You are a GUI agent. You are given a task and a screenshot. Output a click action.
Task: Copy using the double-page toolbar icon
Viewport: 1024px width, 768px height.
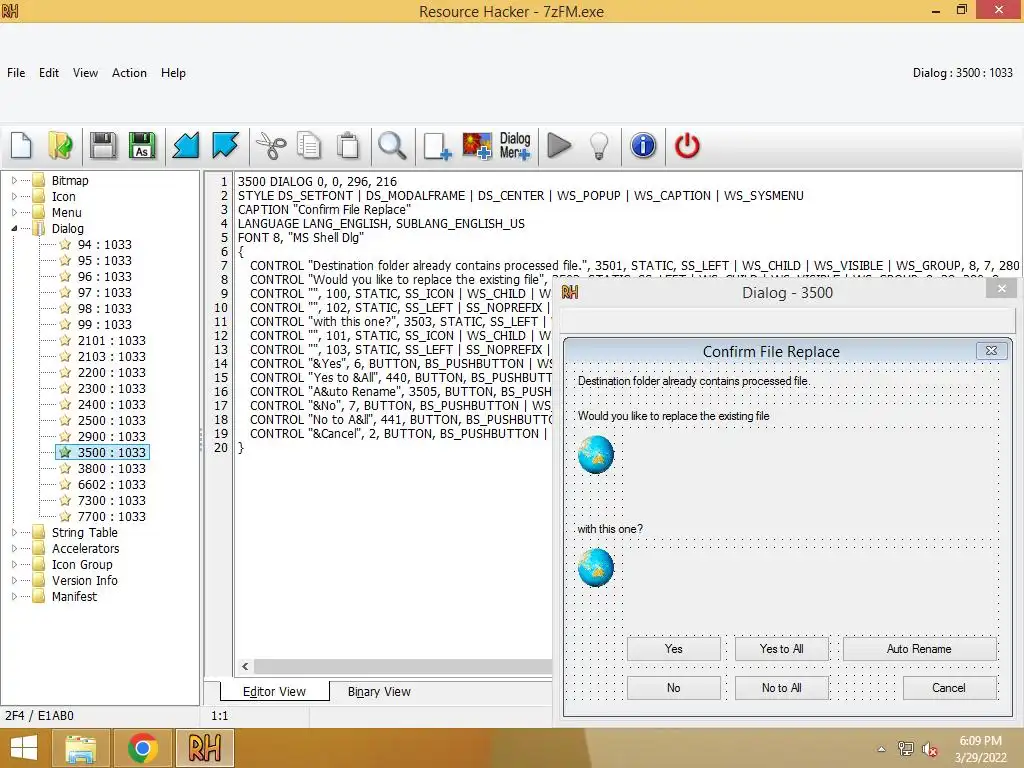(309, 145)
